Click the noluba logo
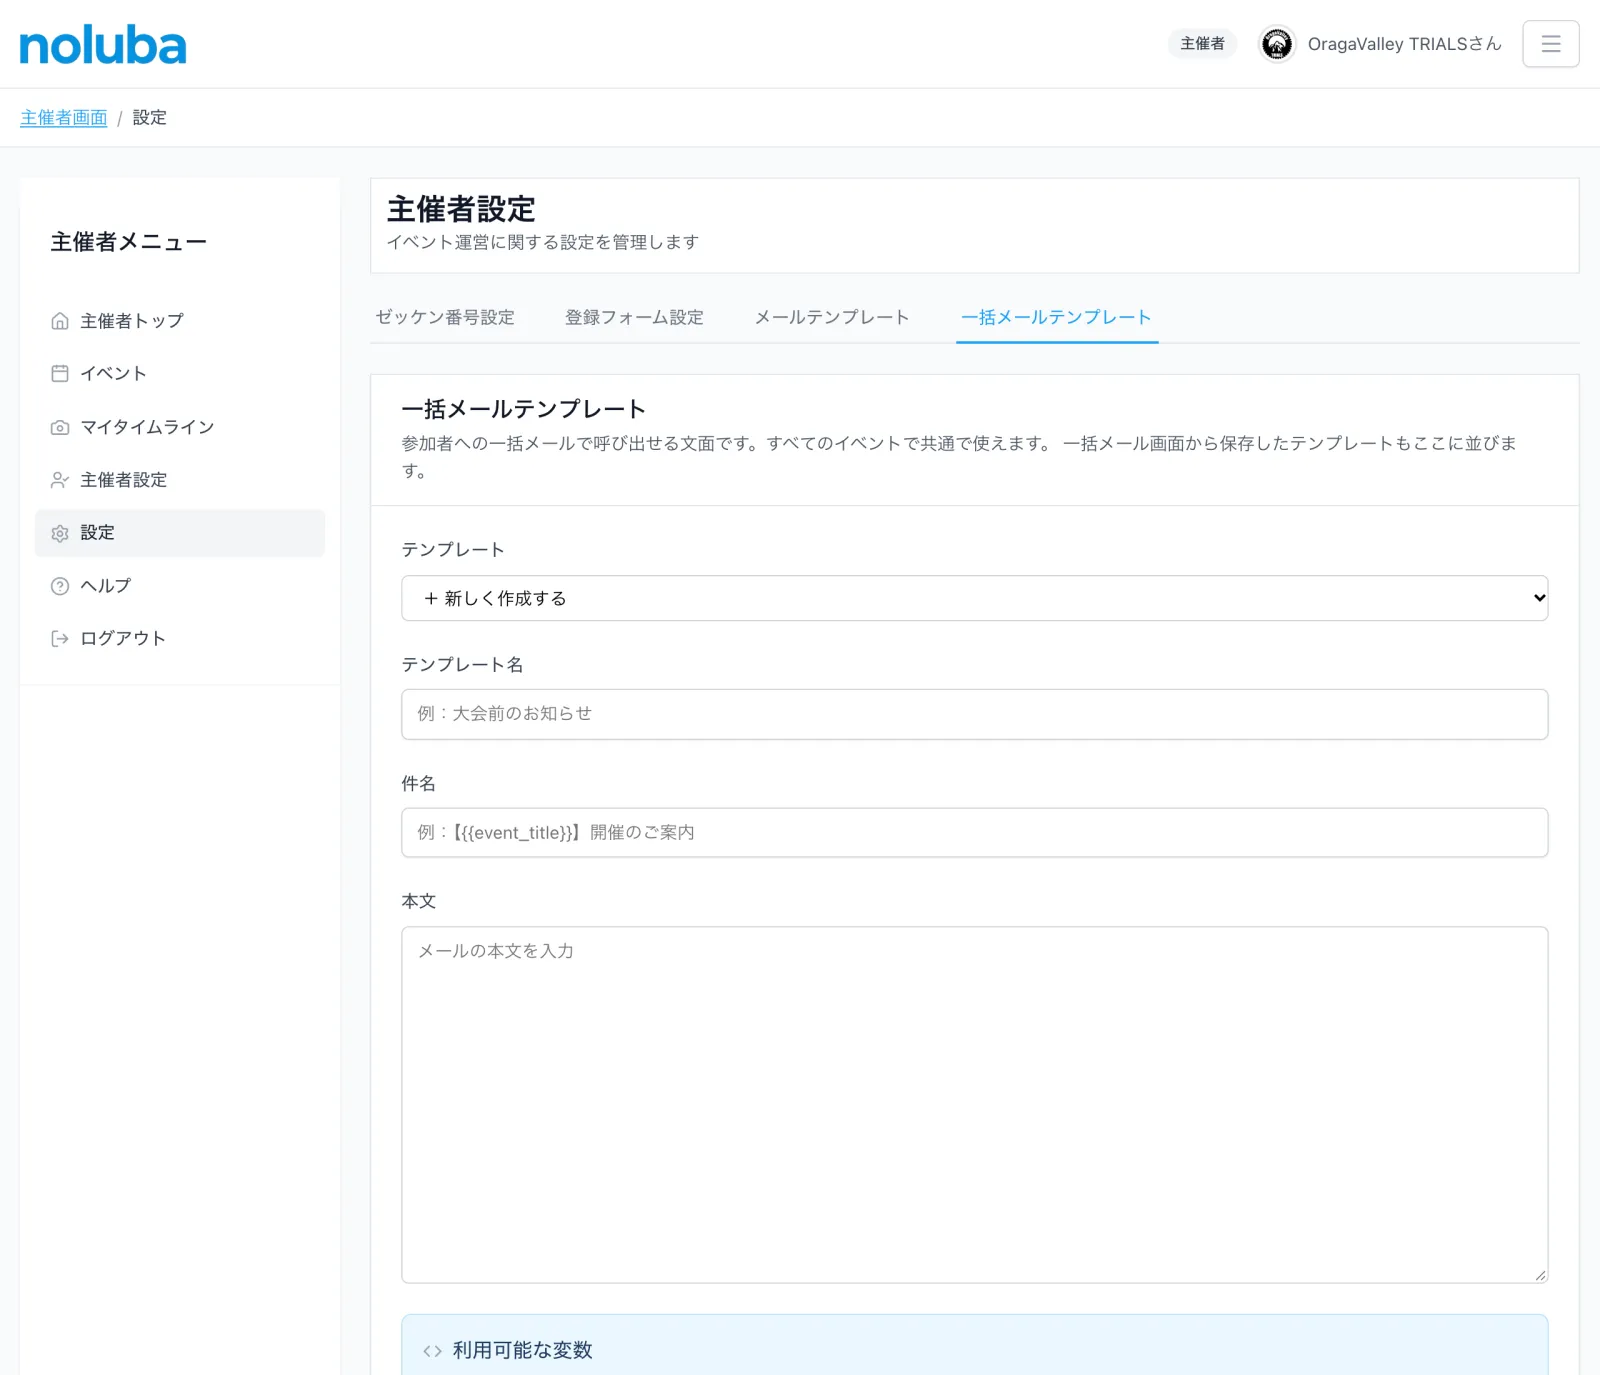The width and height of the screenshot is (1600, 1375). coord(103,45)
